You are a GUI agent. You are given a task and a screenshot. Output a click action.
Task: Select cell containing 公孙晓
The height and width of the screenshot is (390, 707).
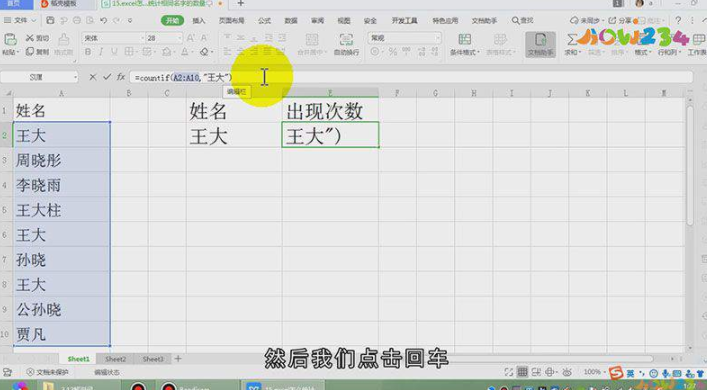[x=61, y=309]
